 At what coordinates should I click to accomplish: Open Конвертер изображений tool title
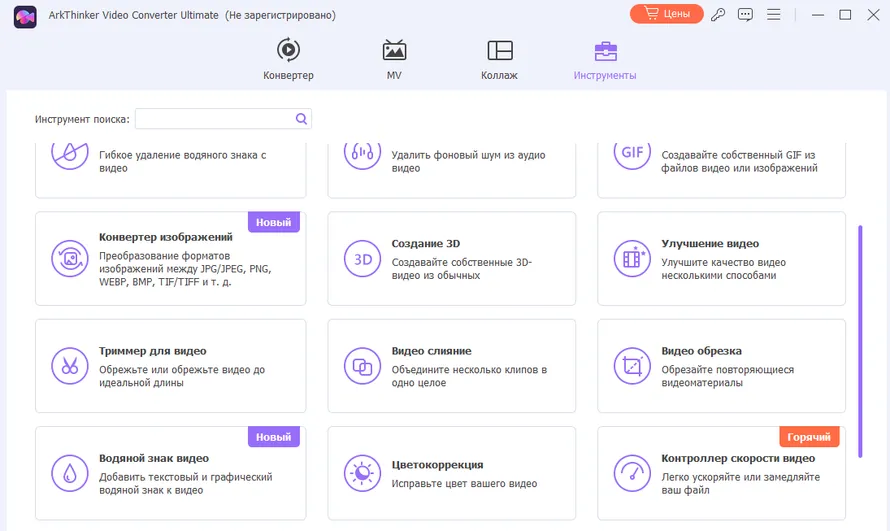166,237
